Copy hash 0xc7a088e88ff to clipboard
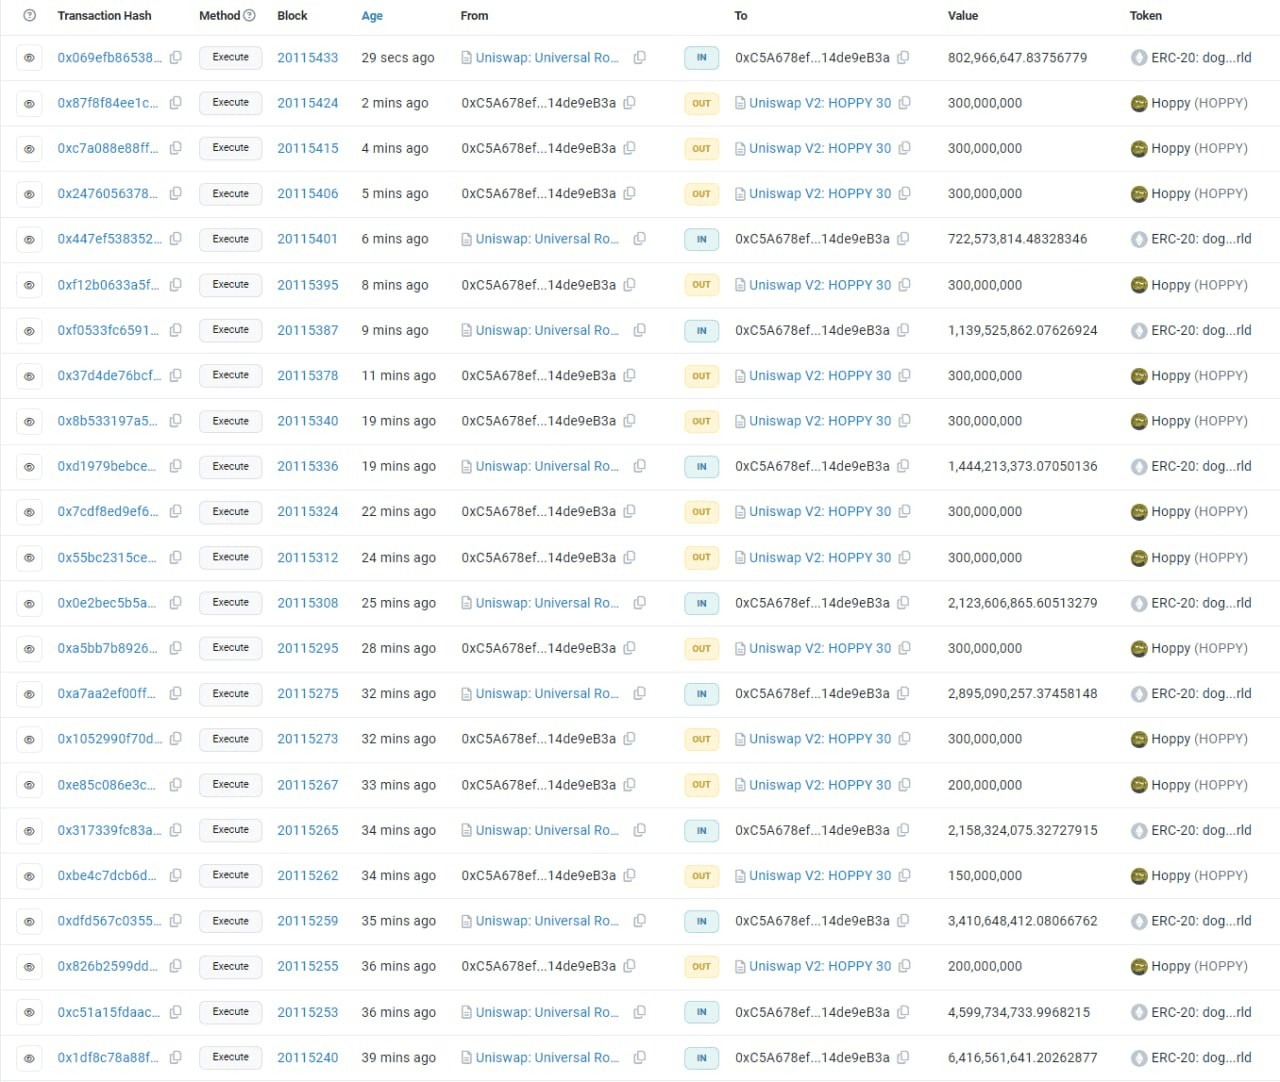Screen dimensions: 1280x1082 [x=176, y=148]
